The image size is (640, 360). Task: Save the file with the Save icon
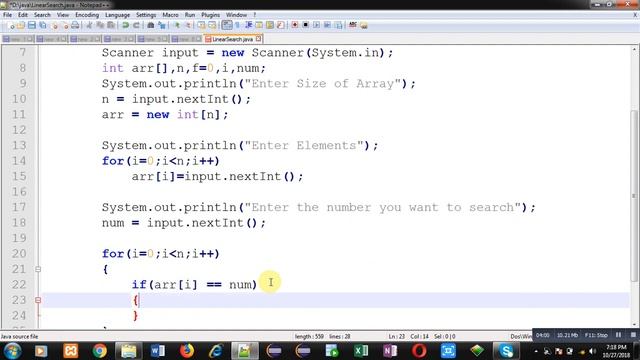(31, 25)
